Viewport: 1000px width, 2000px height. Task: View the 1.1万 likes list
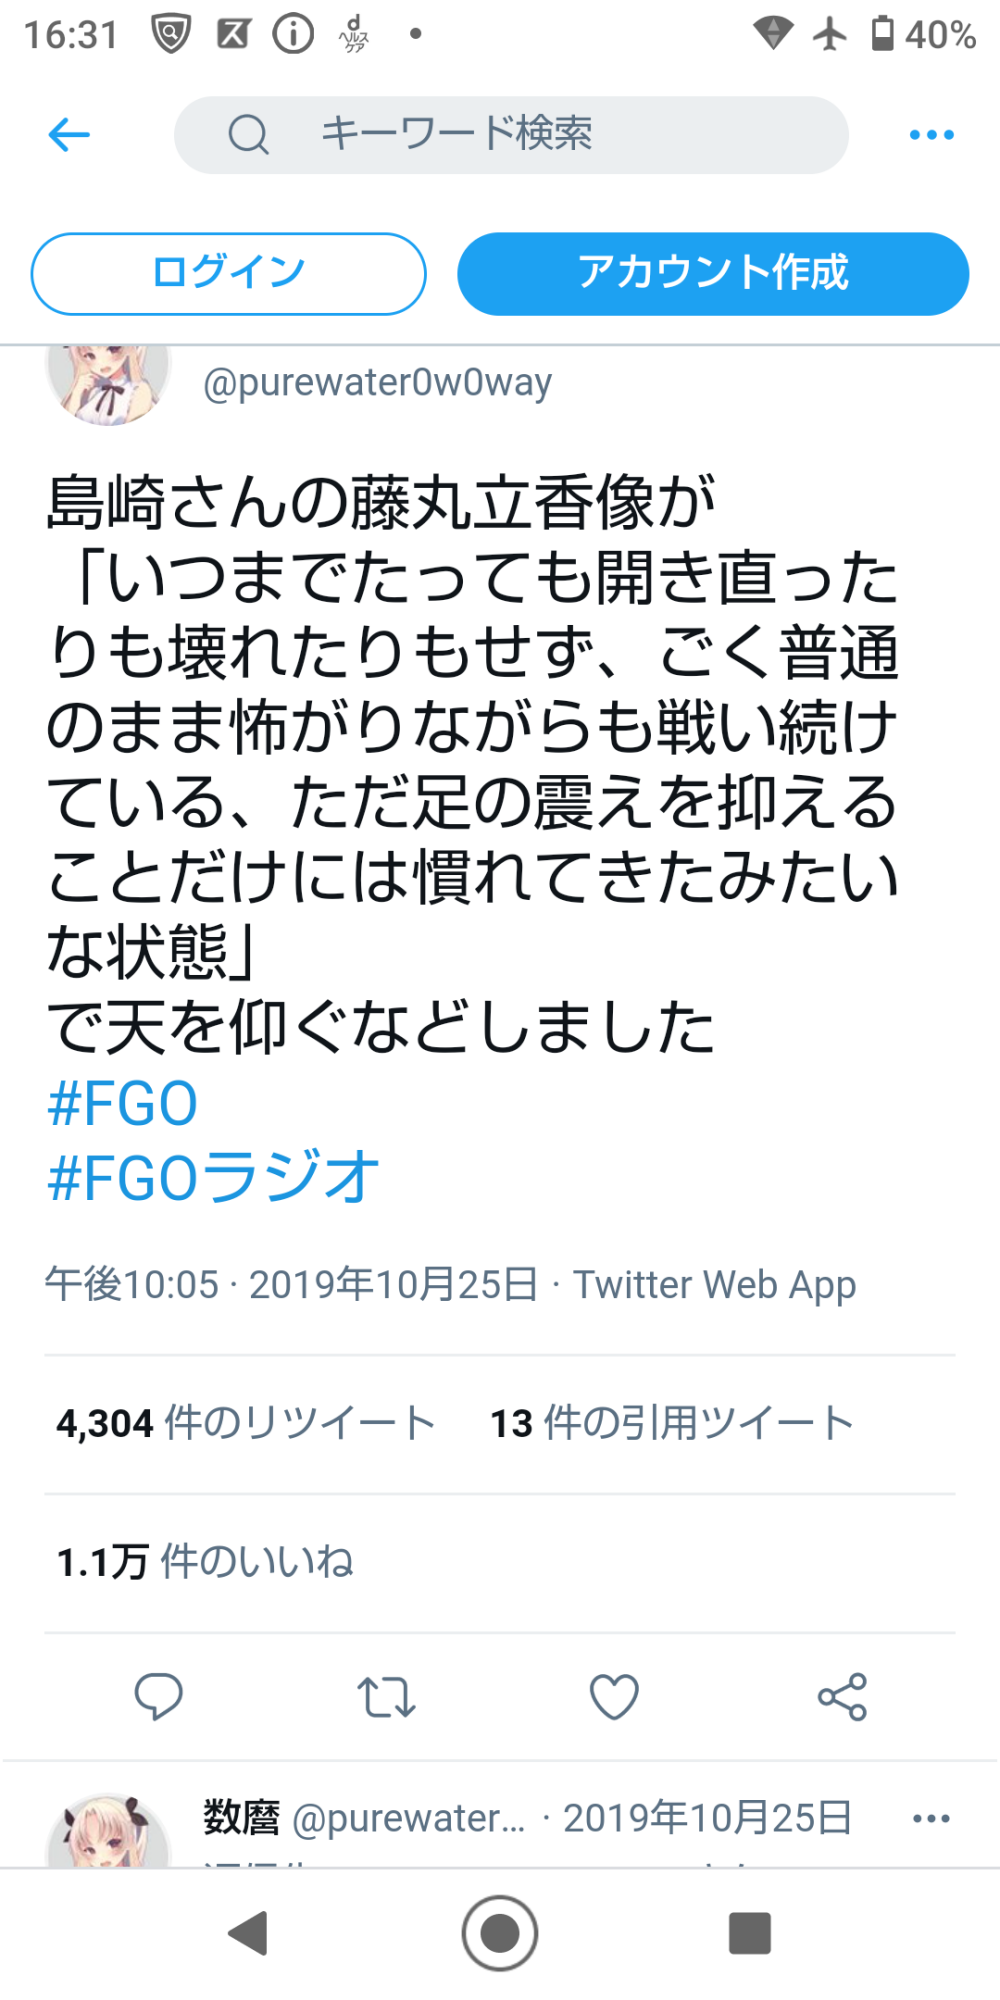(x=205, y=1562)
